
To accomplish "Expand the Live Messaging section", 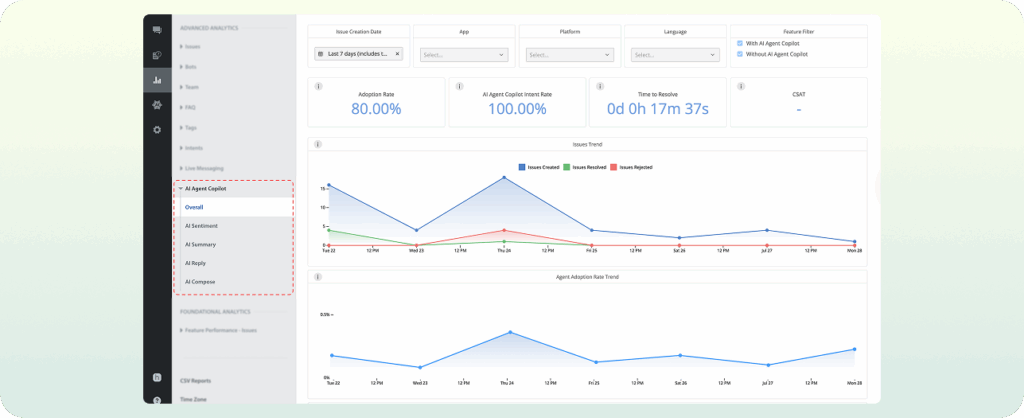I will click(x=201, y=168).
